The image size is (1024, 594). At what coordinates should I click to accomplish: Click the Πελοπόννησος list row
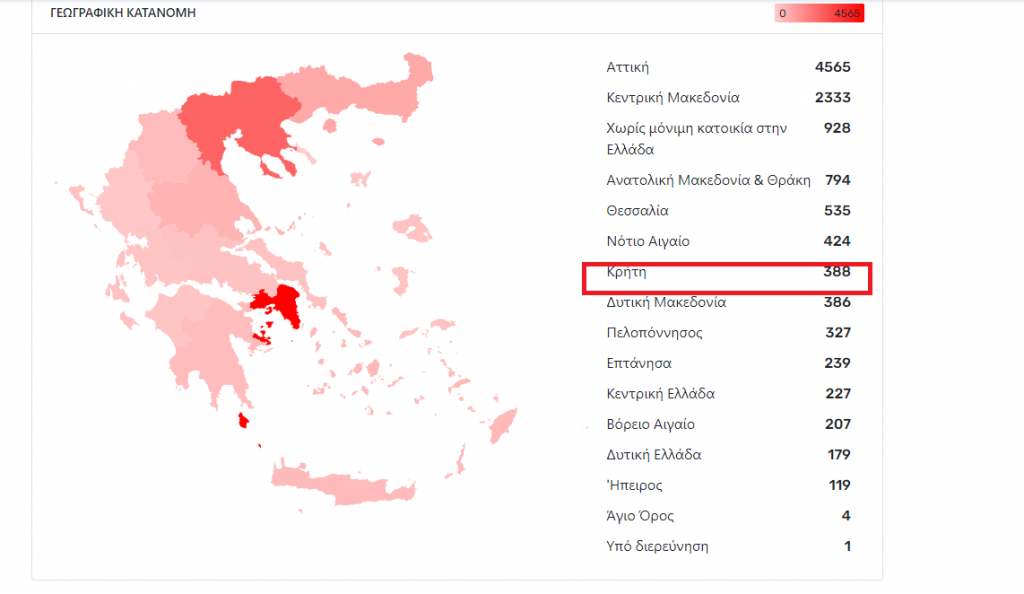(x=656, y=332)
